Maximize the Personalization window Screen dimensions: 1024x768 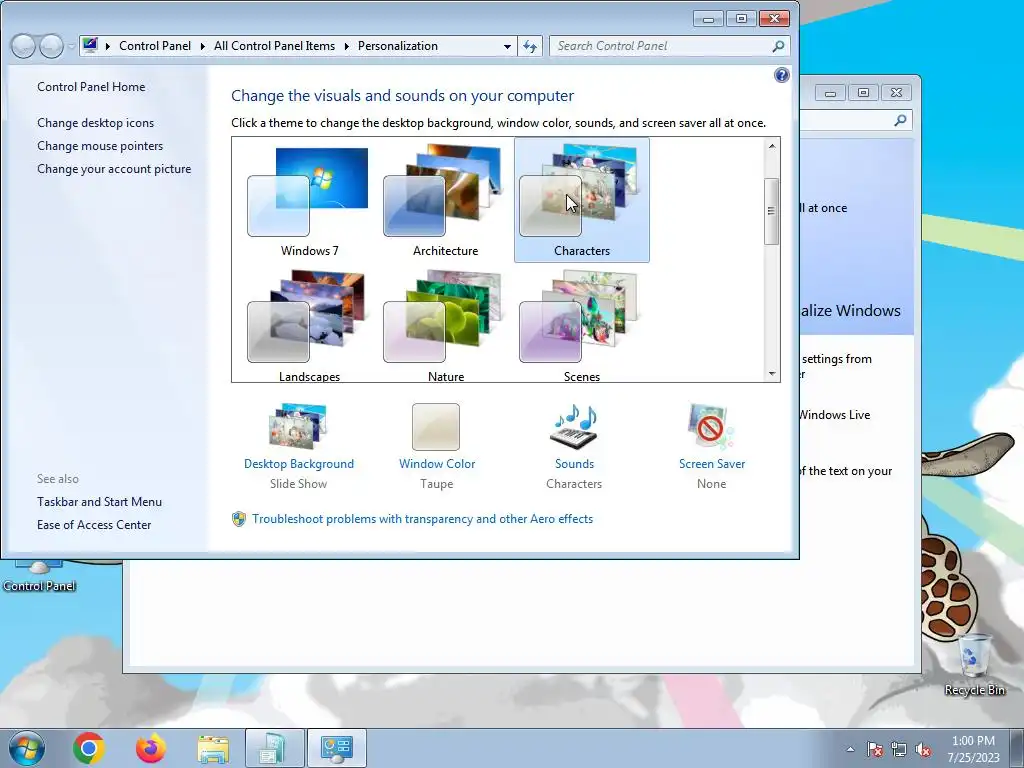pyautogui.click(x=741, y=18)
